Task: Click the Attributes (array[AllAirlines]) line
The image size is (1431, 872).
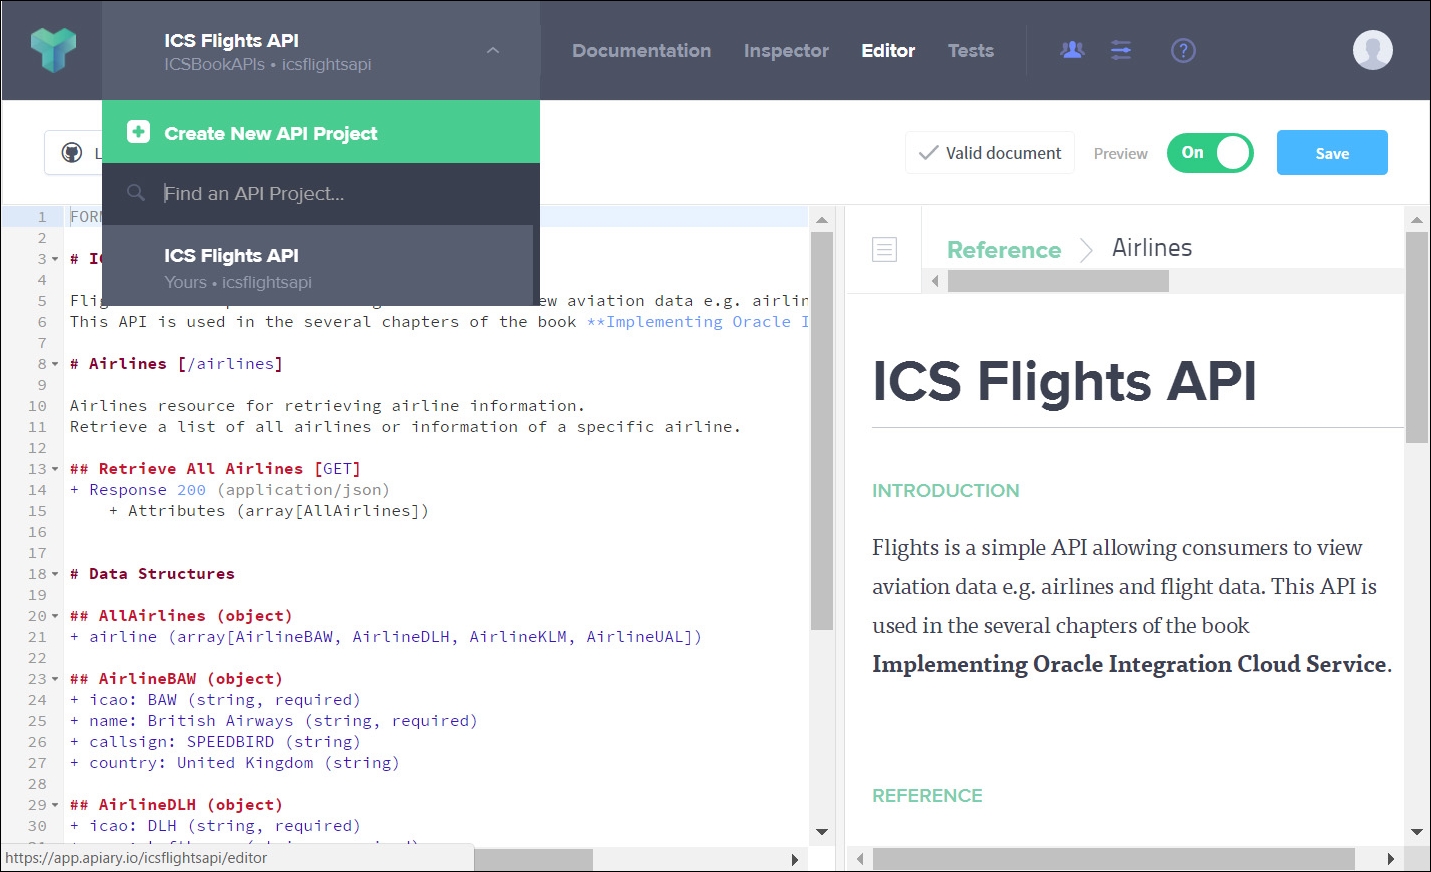Action: tap(269, 511)
